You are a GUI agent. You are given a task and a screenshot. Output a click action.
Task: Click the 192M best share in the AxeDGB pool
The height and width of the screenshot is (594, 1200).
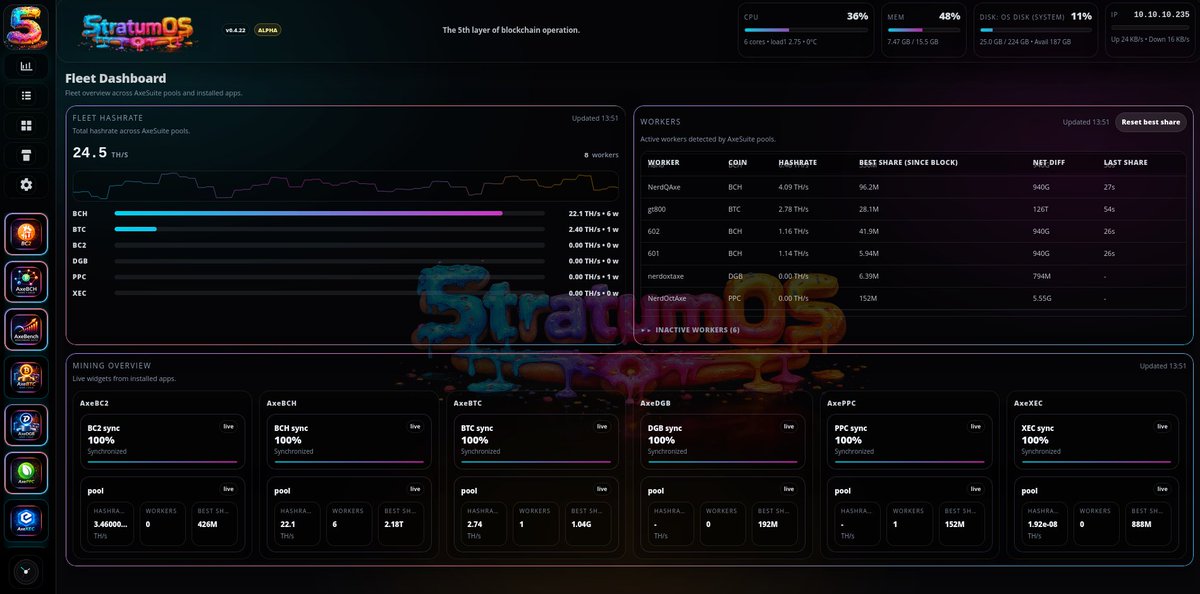click(769, 524)
